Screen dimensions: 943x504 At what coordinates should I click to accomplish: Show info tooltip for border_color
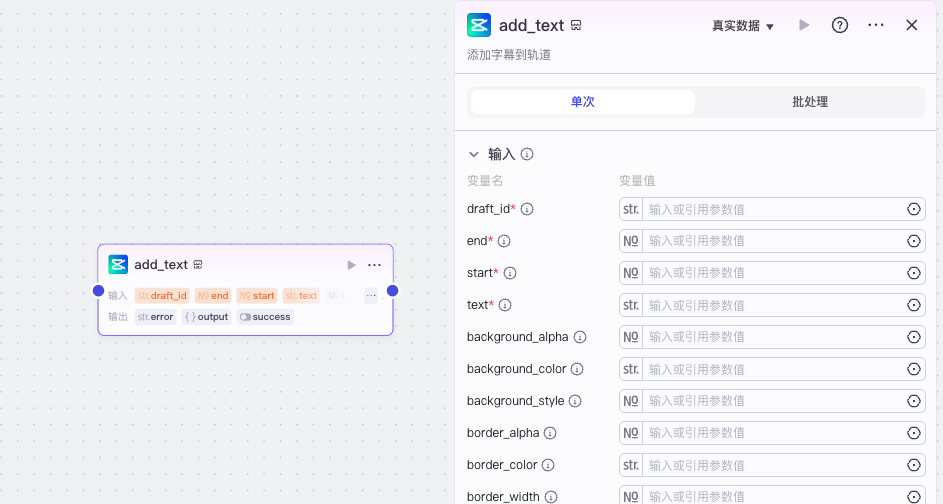(548, 465)
